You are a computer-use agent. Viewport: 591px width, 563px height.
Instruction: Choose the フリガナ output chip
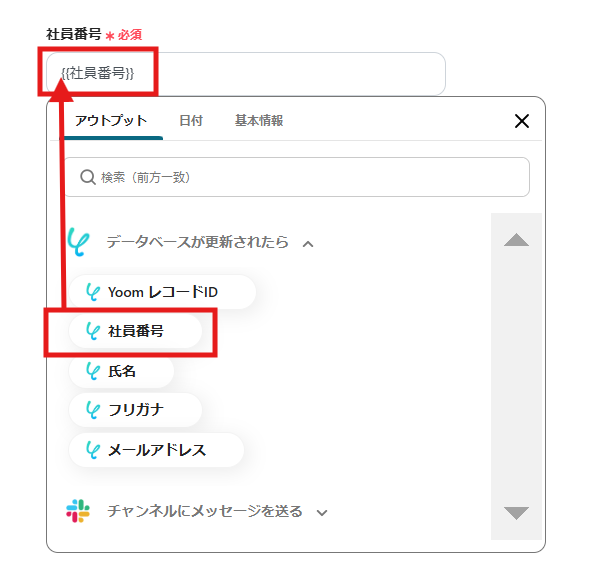pos(135,410)
